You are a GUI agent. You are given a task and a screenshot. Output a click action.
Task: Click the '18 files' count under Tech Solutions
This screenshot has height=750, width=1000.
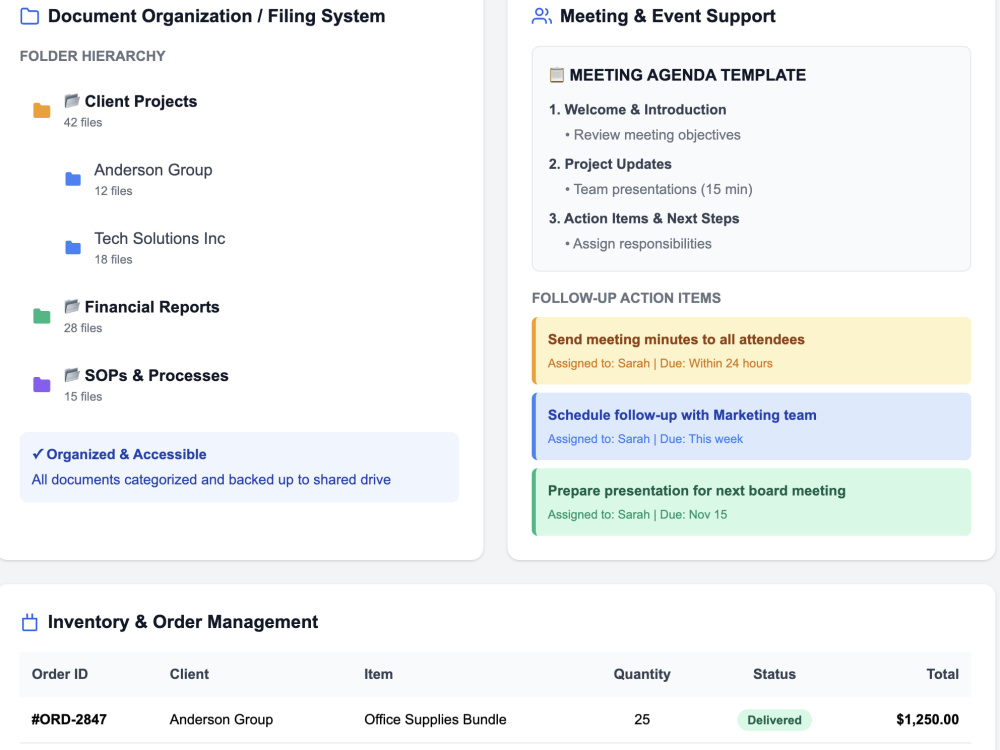pos(114,260)
